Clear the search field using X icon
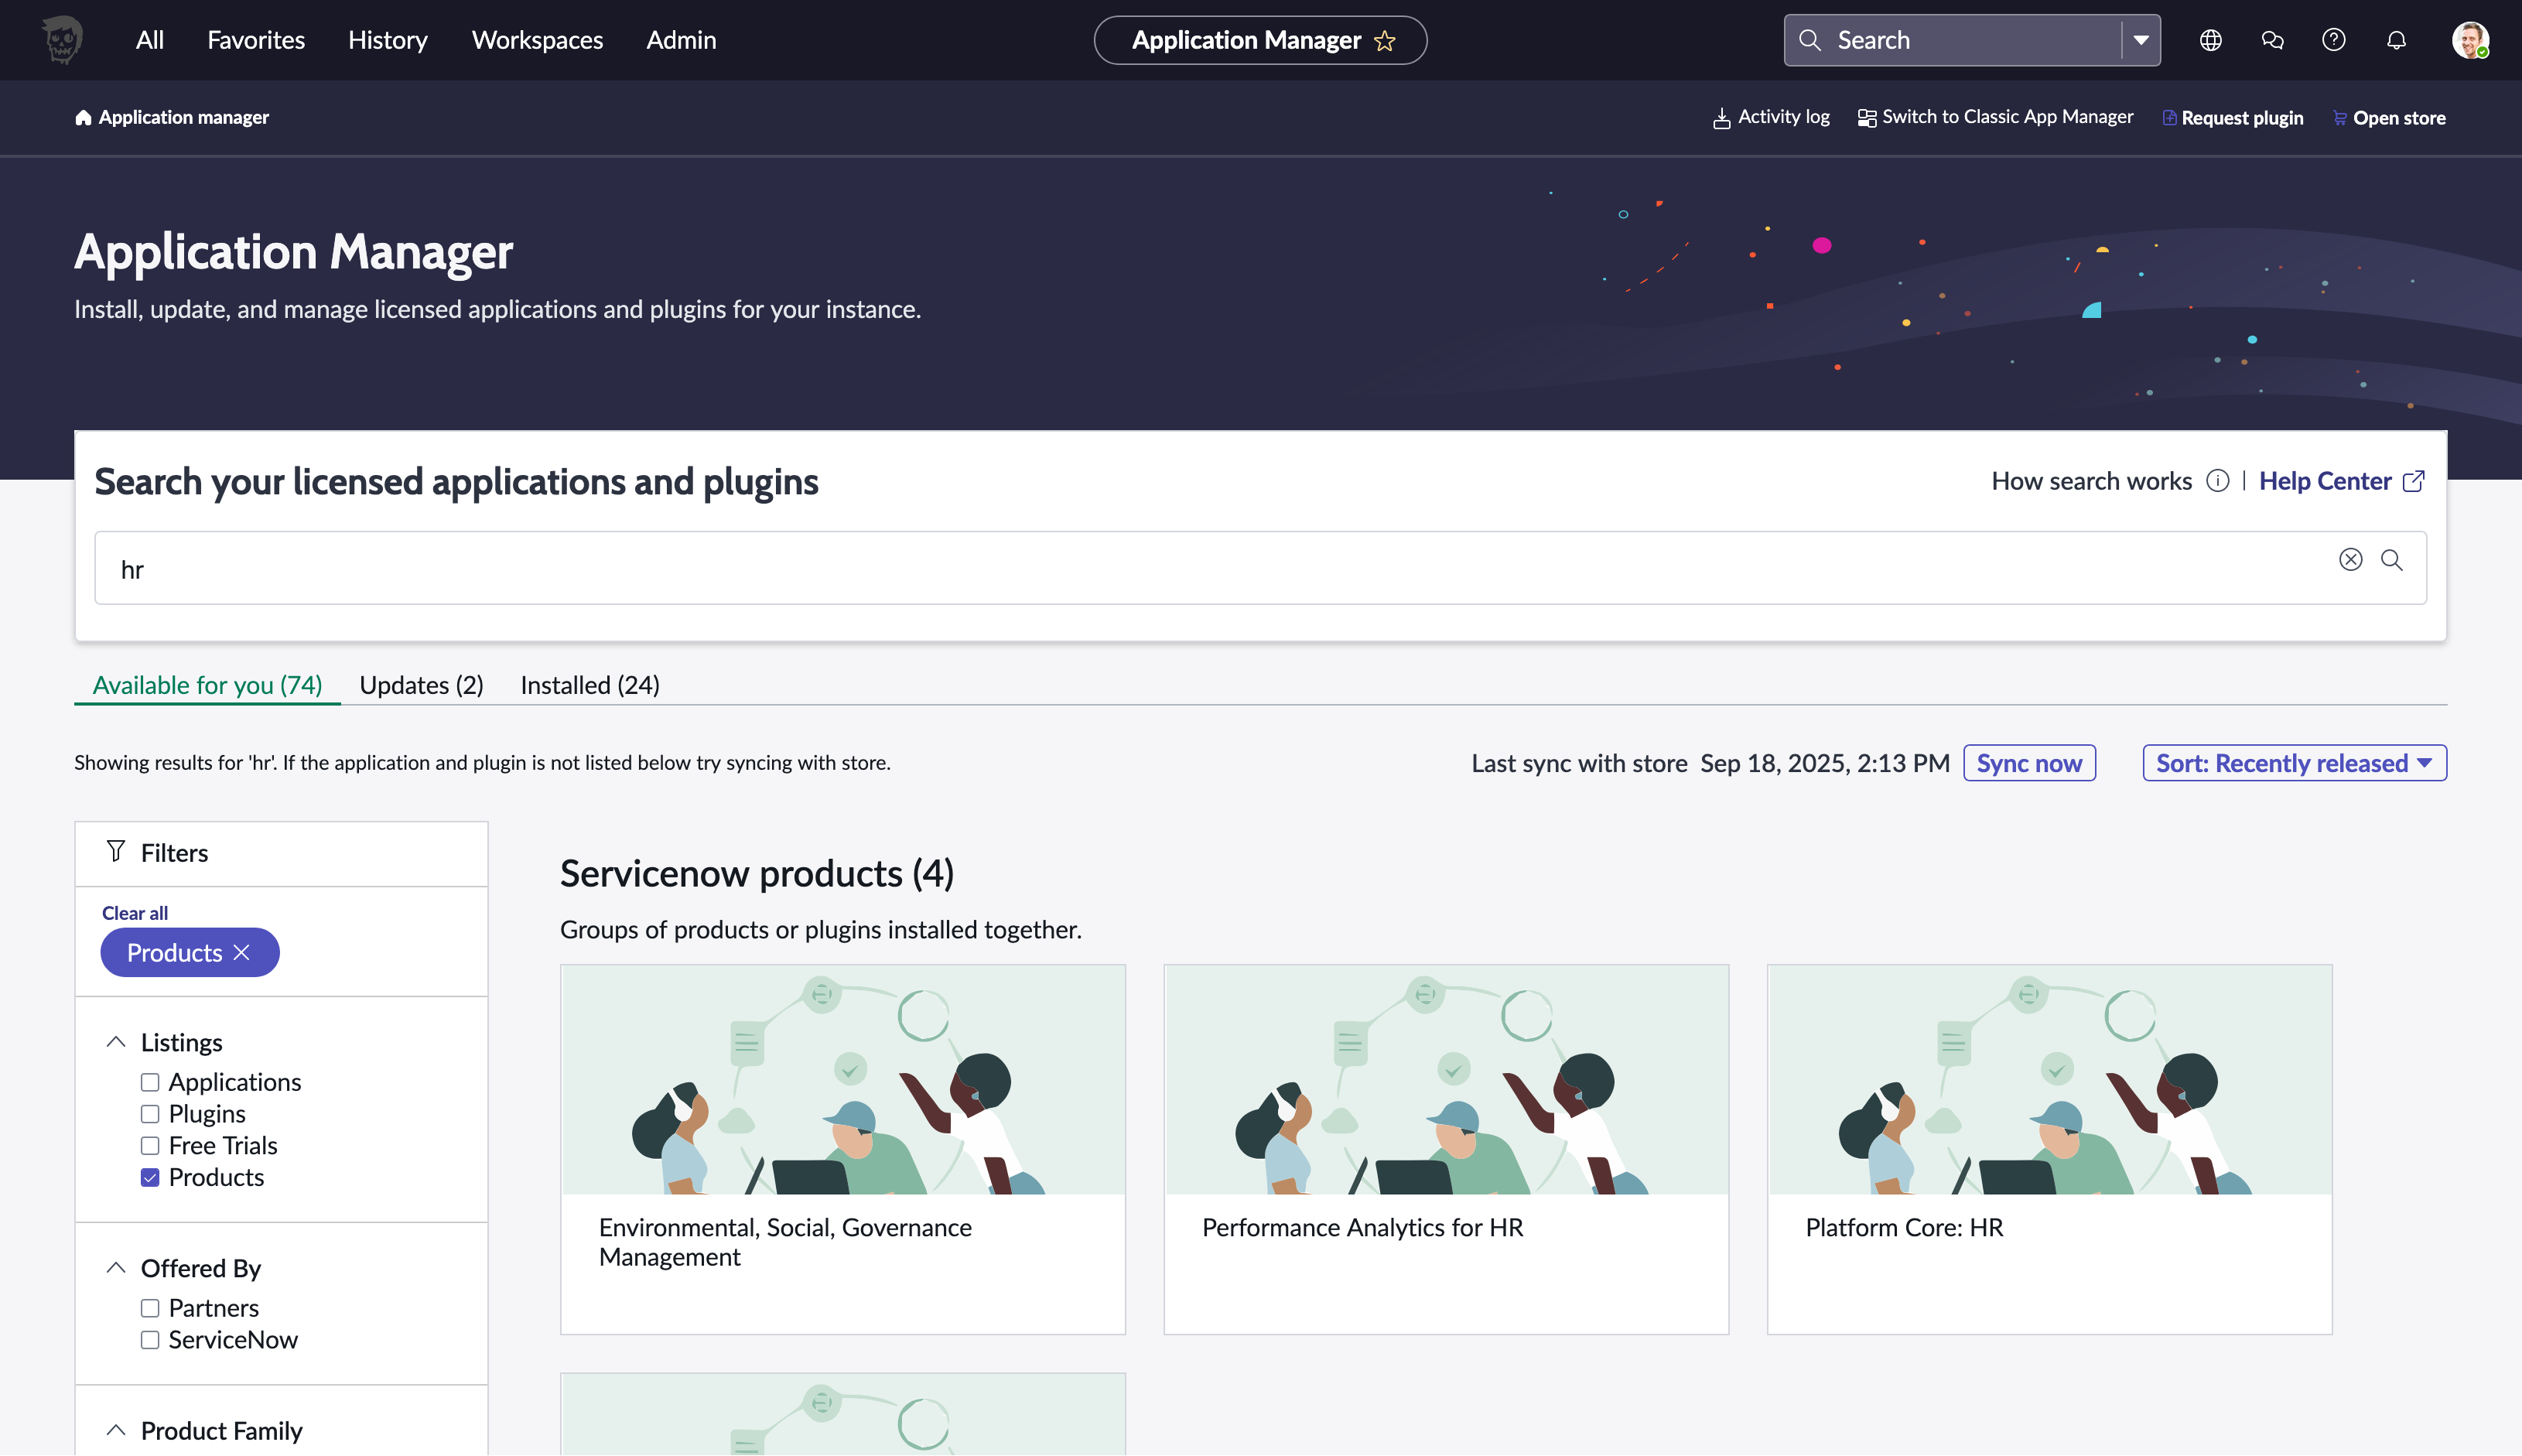This screenshot has height=1456, width=2522. pos(2350,560)
